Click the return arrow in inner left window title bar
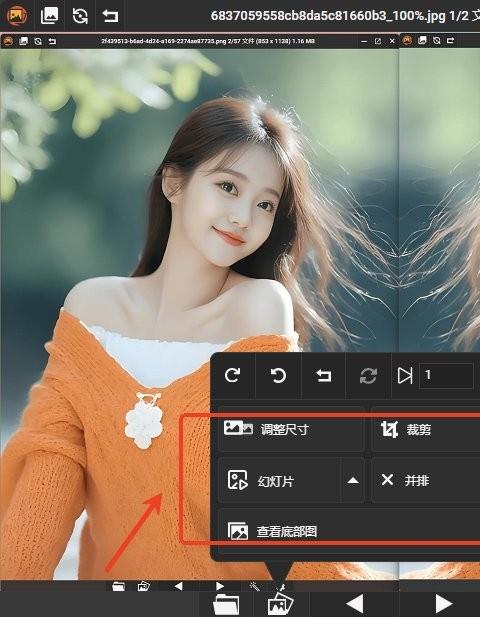The width and height of the screenshot is (480, 617). (52, 41)
